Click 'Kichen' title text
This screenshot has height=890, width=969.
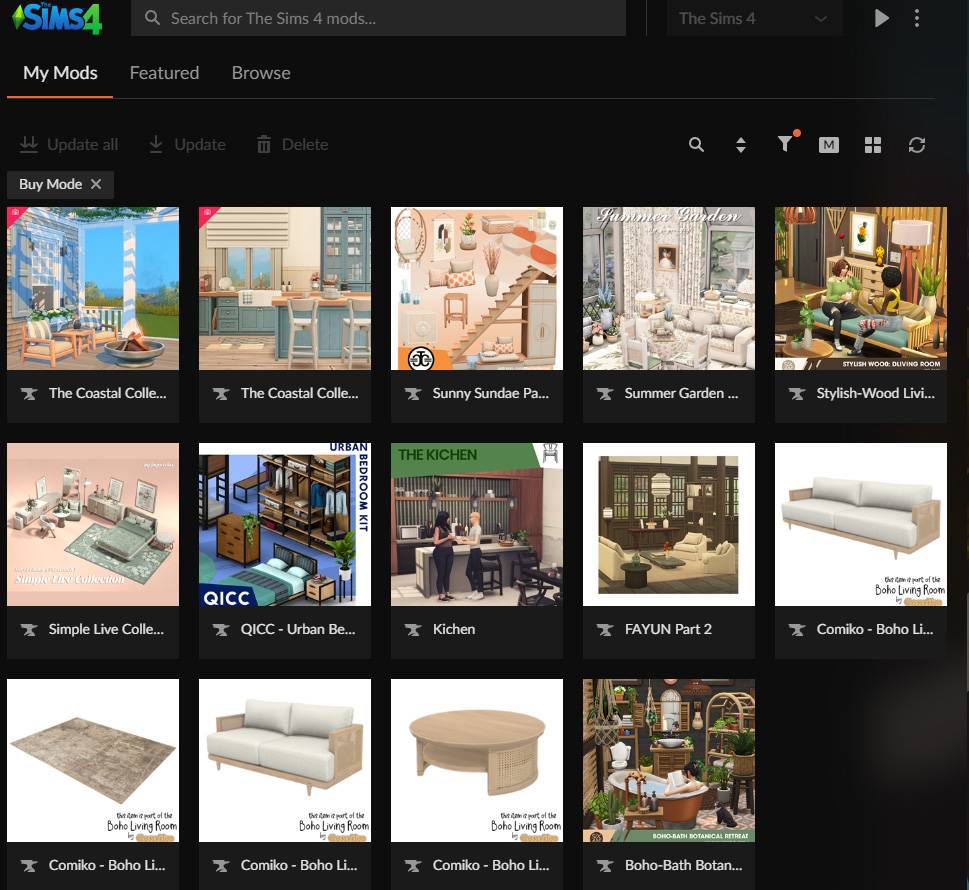click(x=454, y=629)
